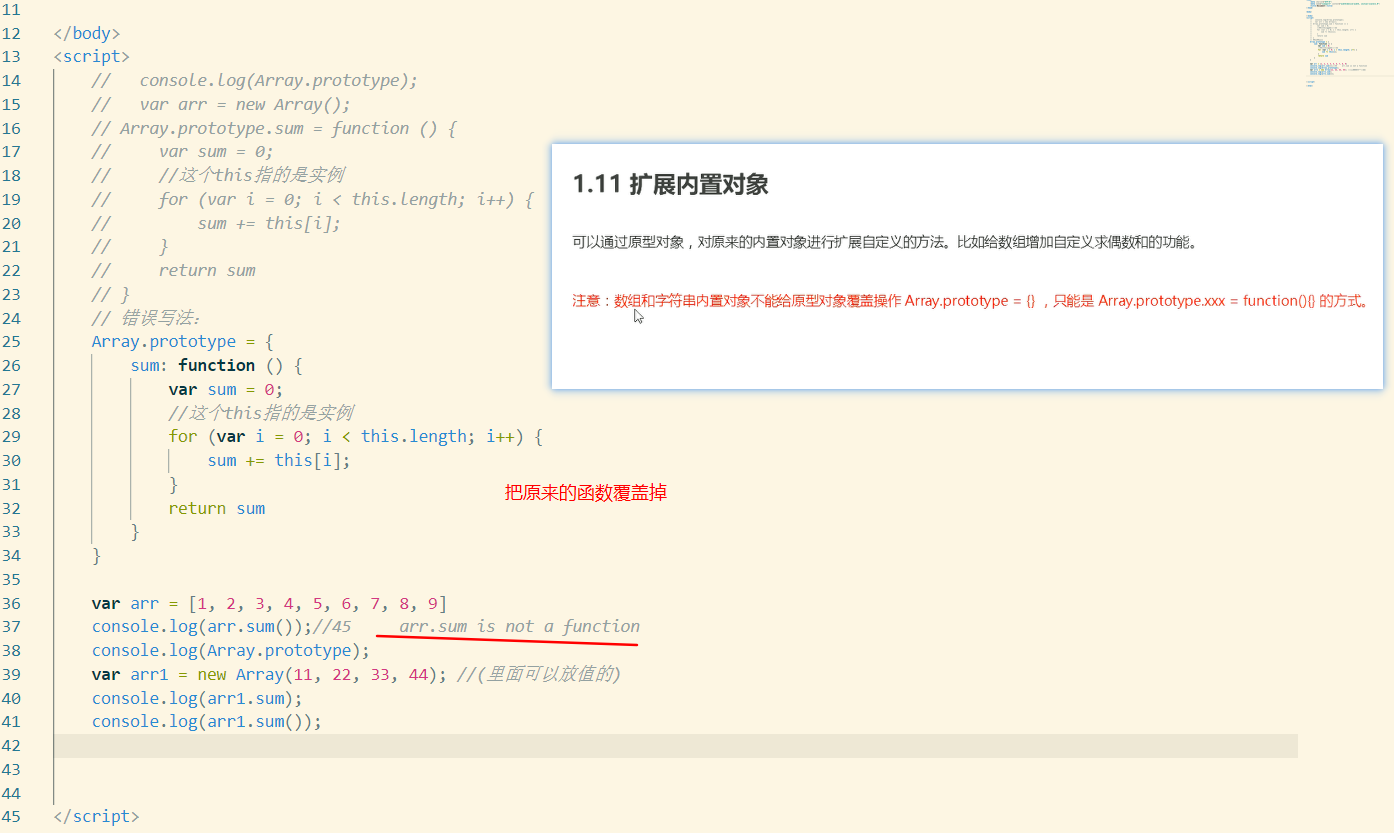The image size is (1394, 833).
Task: Click the opening <script> tag
Action: click(92, 57)
